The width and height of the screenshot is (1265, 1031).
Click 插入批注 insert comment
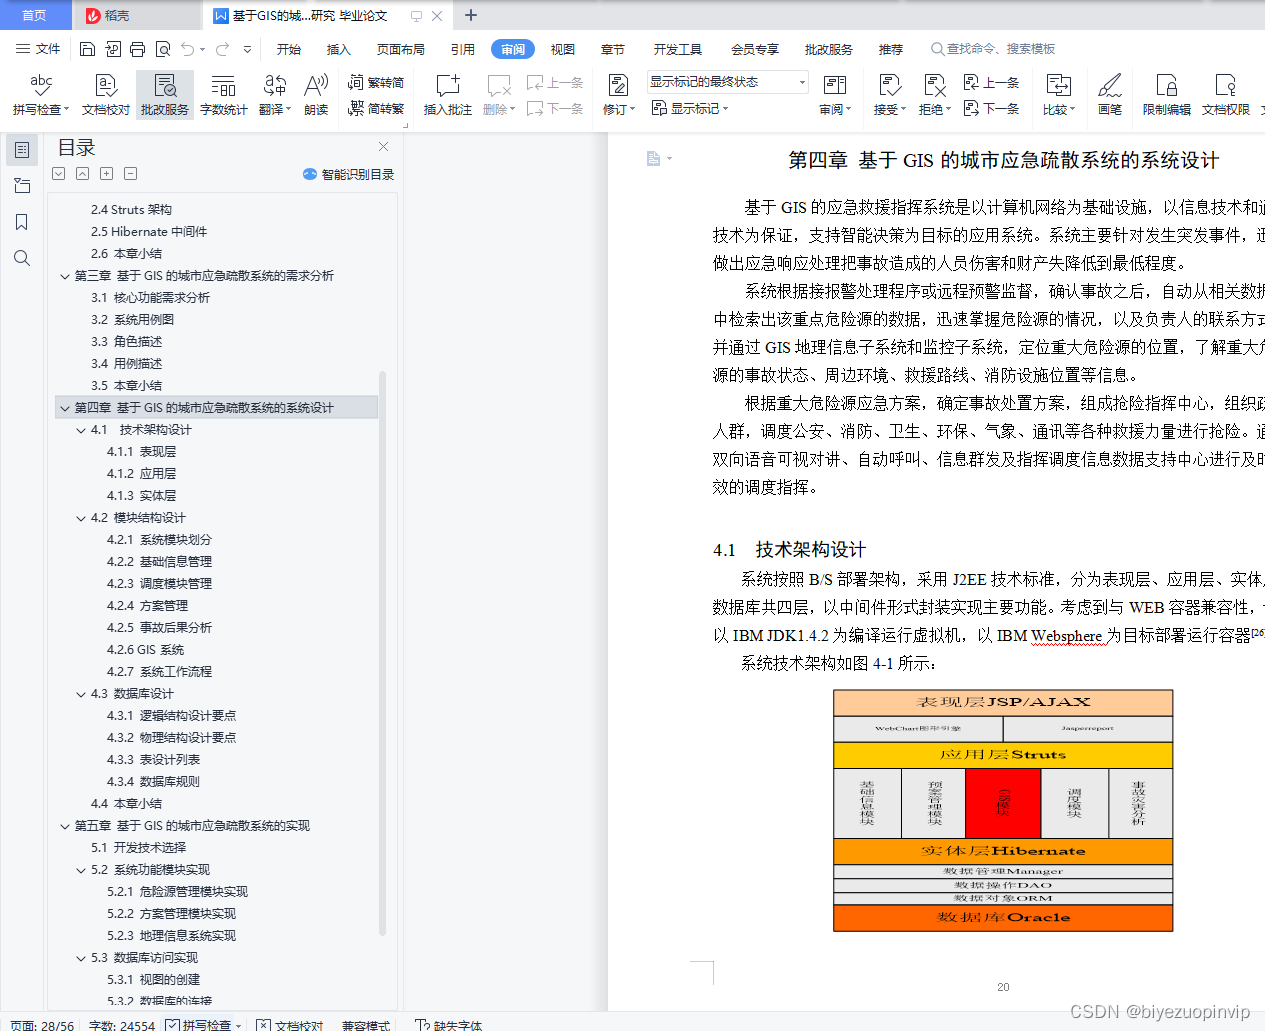[448, 95]
